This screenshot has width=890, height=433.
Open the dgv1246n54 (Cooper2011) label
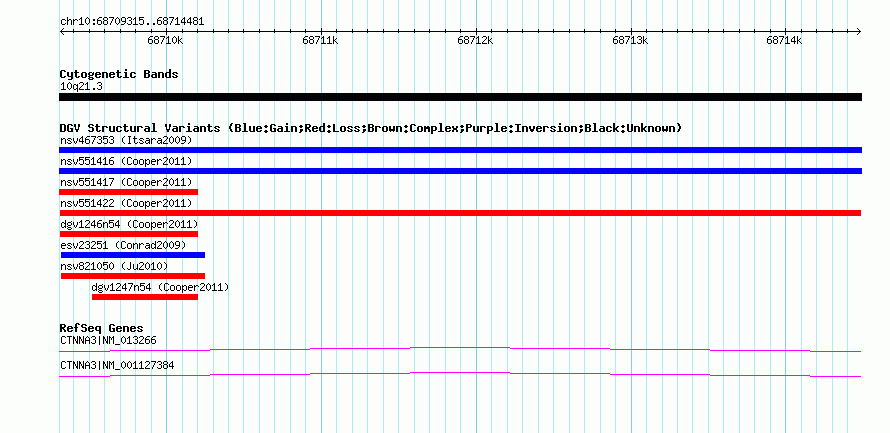129,225
